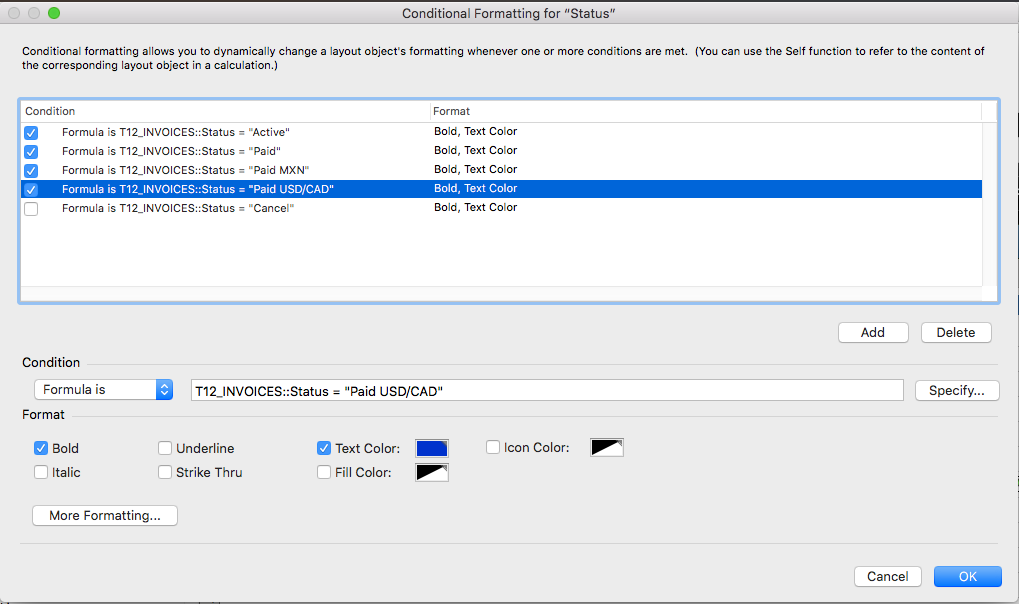Click the condition formula input field

547,390
